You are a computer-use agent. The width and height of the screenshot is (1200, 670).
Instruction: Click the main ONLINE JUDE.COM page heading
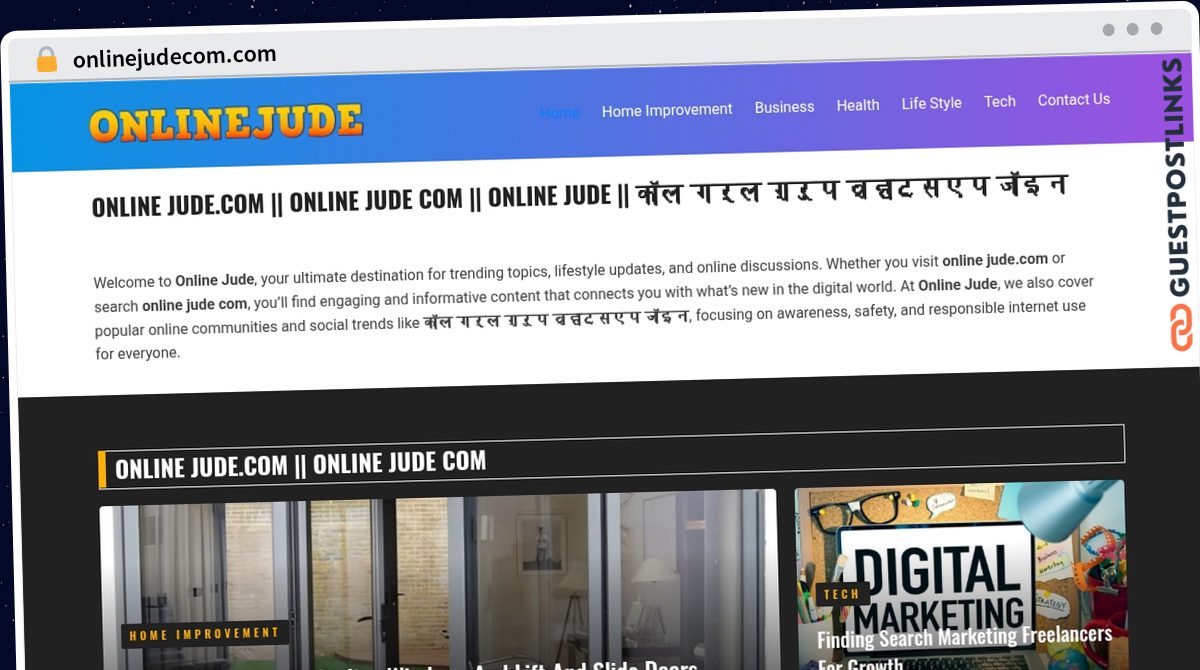[580, 195]
